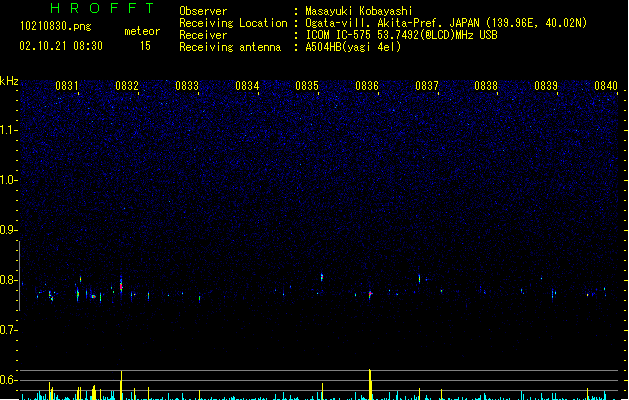Click the meteor echo just before 0837
This screenshot has height=400, width=629.
pos(420,279)
